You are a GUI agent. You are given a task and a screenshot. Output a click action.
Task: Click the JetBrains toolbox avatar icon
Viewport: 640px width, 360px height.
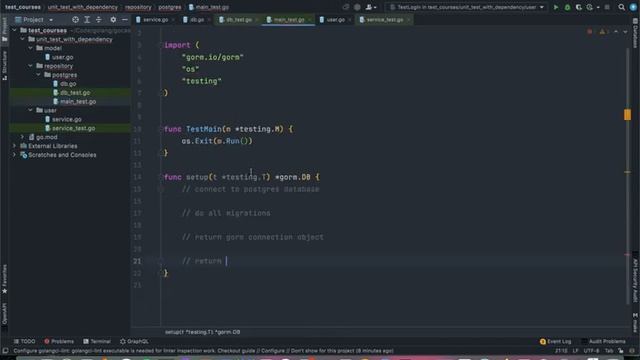[x=633, y=7]
